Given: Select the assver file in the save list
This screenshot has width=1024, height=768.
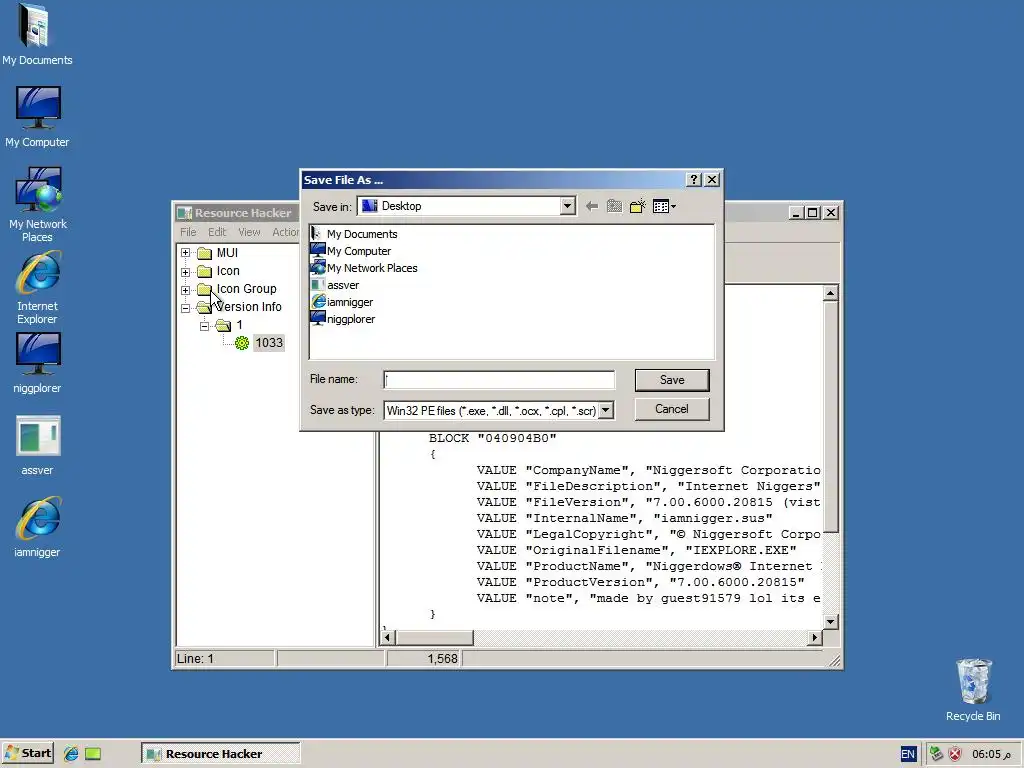Looking at the screenshot, I should tap(335, 285).
